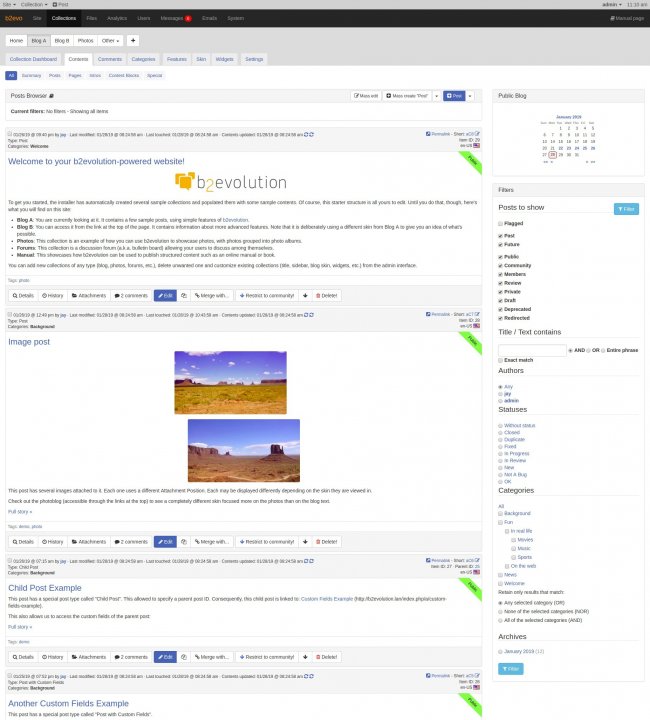Toggle the Deprecated checkbox
Viewport: 650px width, 720px height.
[x=500, y=309]
